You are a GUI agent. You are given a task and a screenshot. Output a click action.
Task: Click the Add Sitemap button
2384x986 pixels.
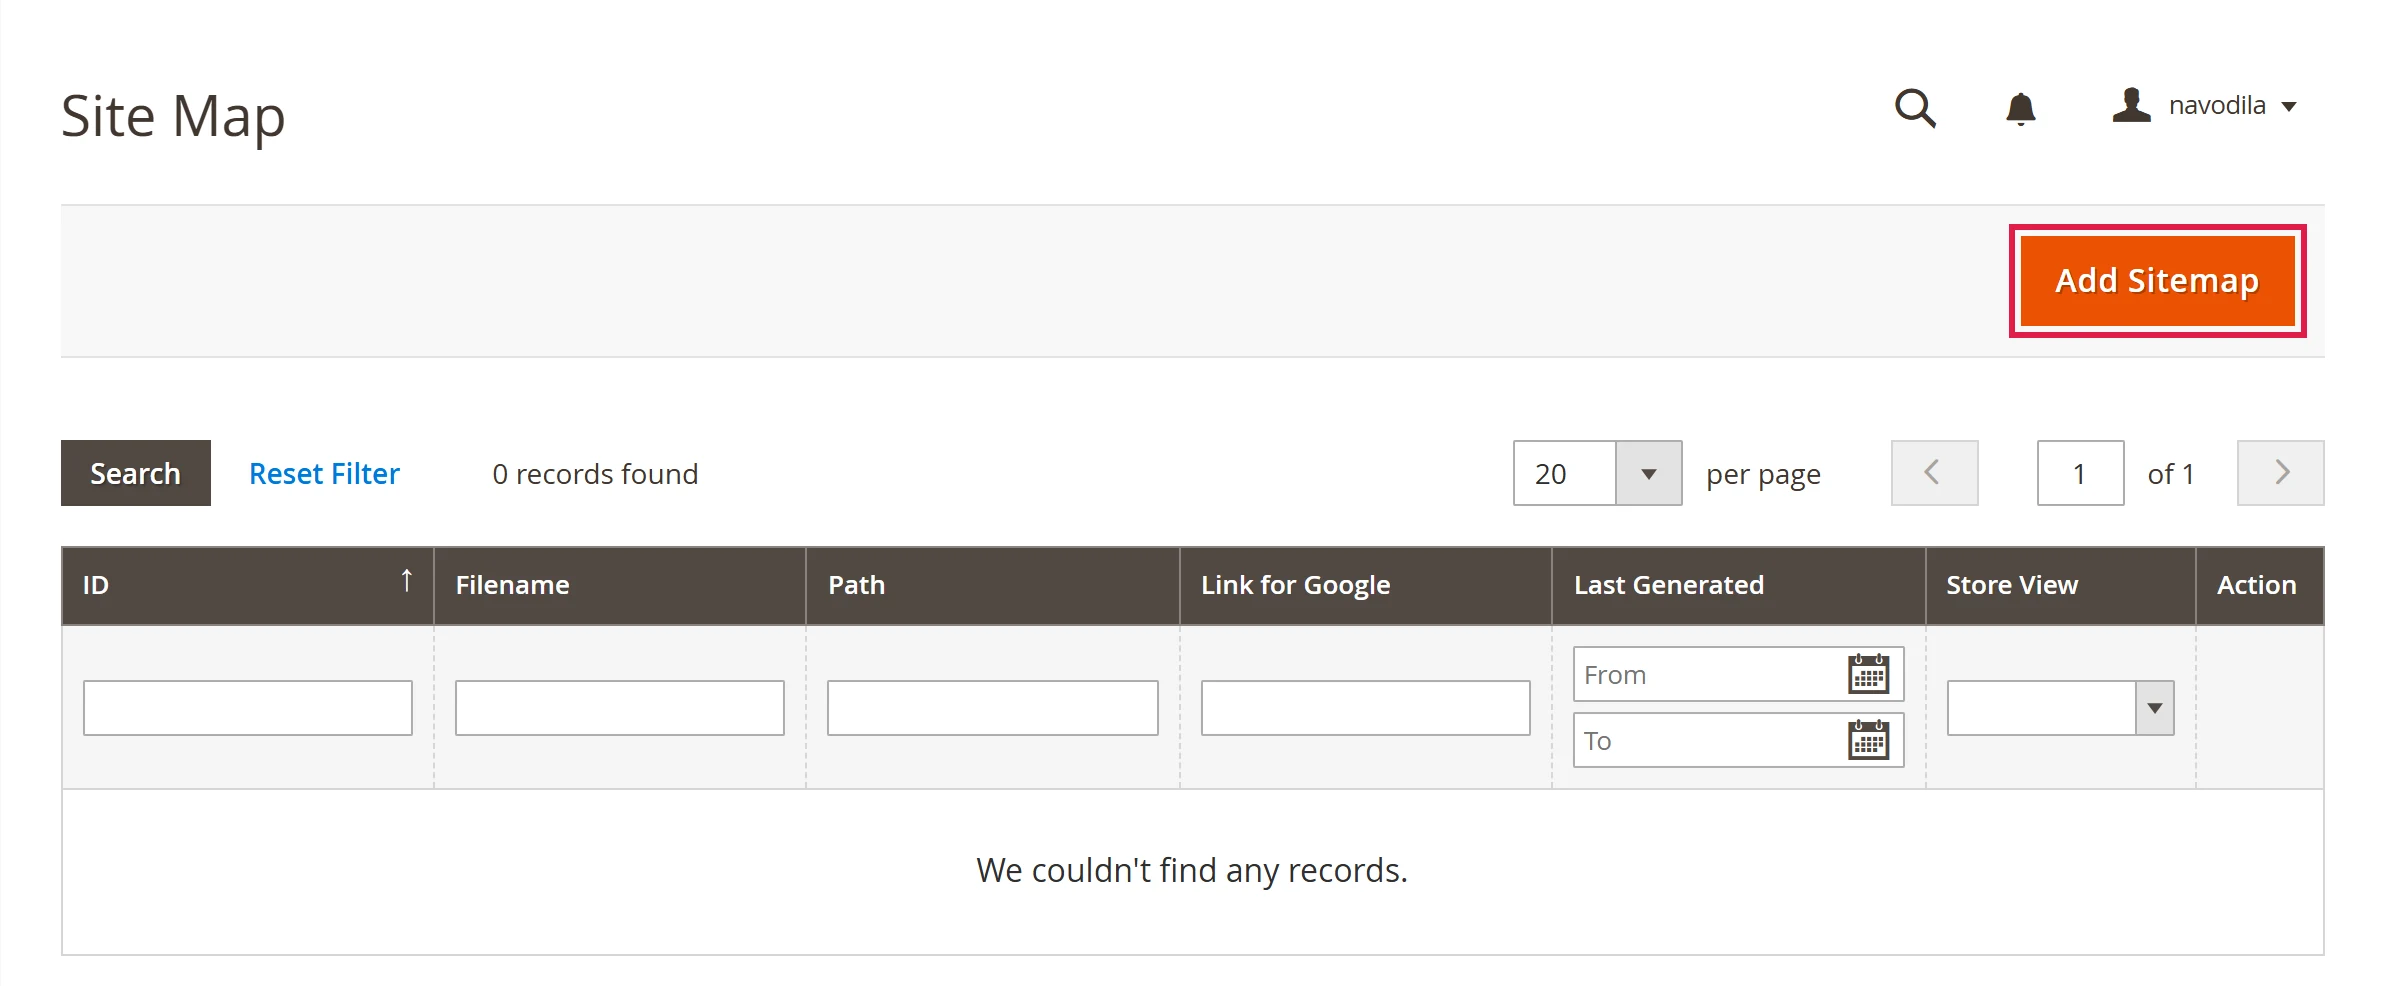2157,281
